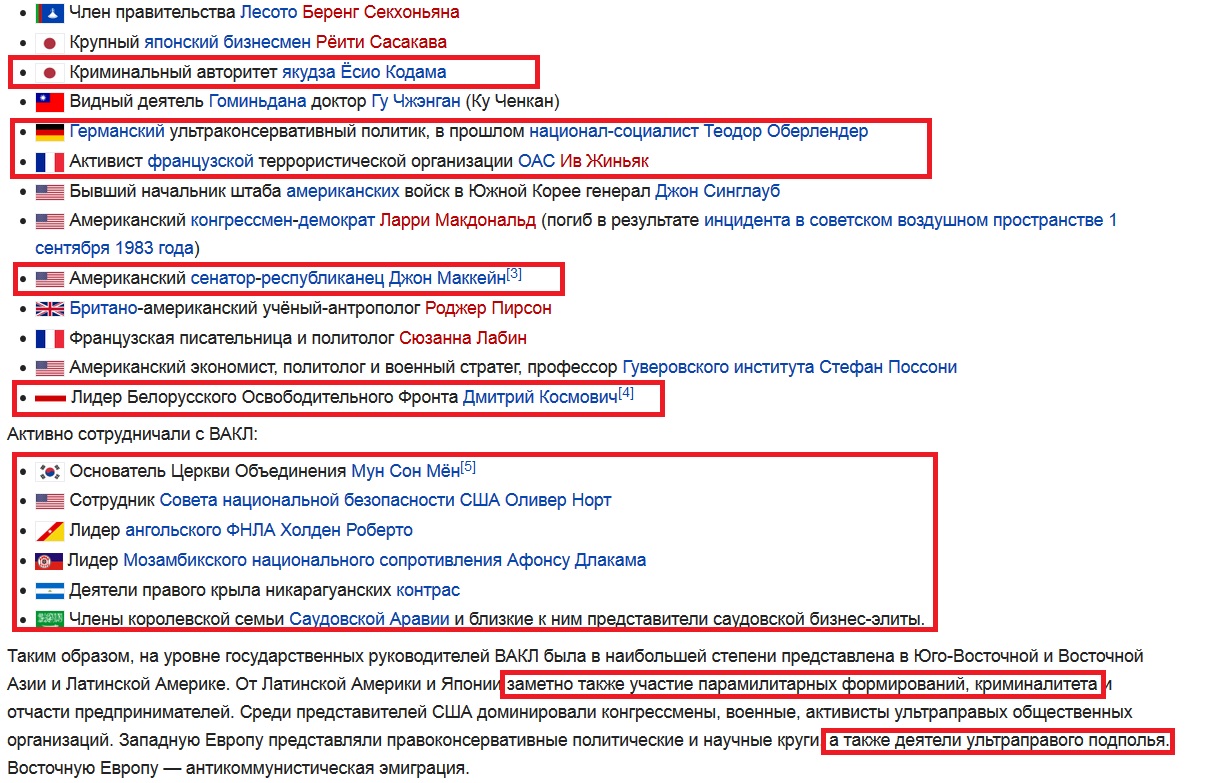Click the white-red-white Belarusian flag icon
The image size is (1205, 783).
point(50,398)
